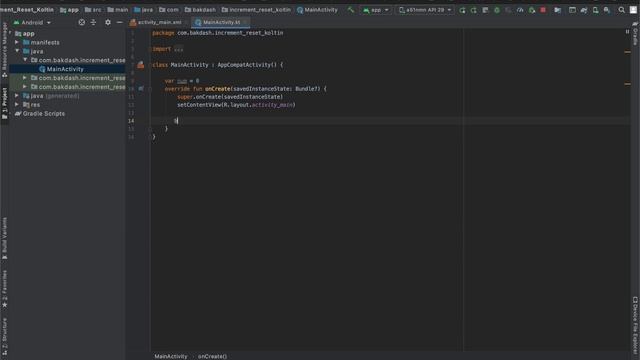
Task: Click the app breadcrumb in navigation bar
Action: pyautogui.click(x=69, y=10)
